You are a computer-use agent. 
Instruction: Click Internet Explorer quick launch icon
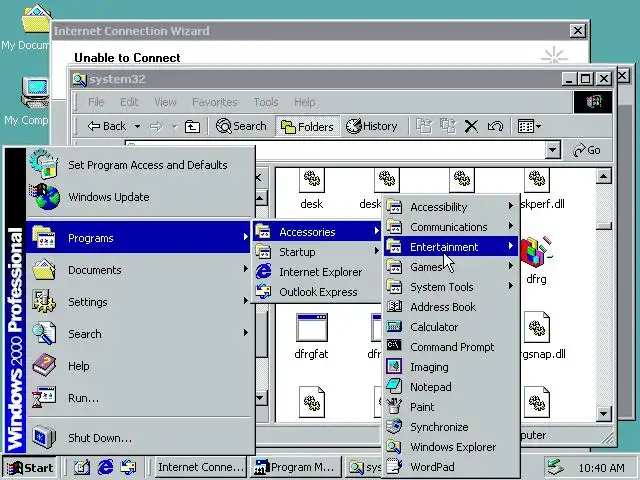click(x=105, y=467)
